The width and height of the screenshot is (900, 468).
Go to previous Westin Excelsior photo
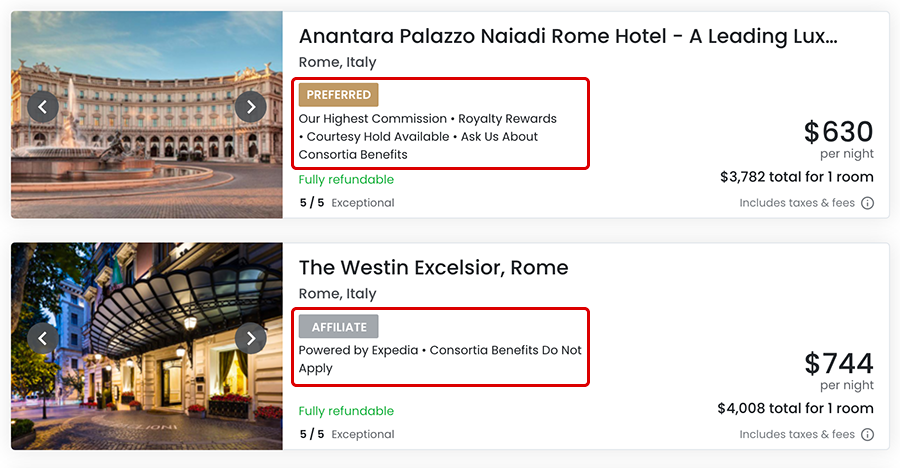coord(43,337)
